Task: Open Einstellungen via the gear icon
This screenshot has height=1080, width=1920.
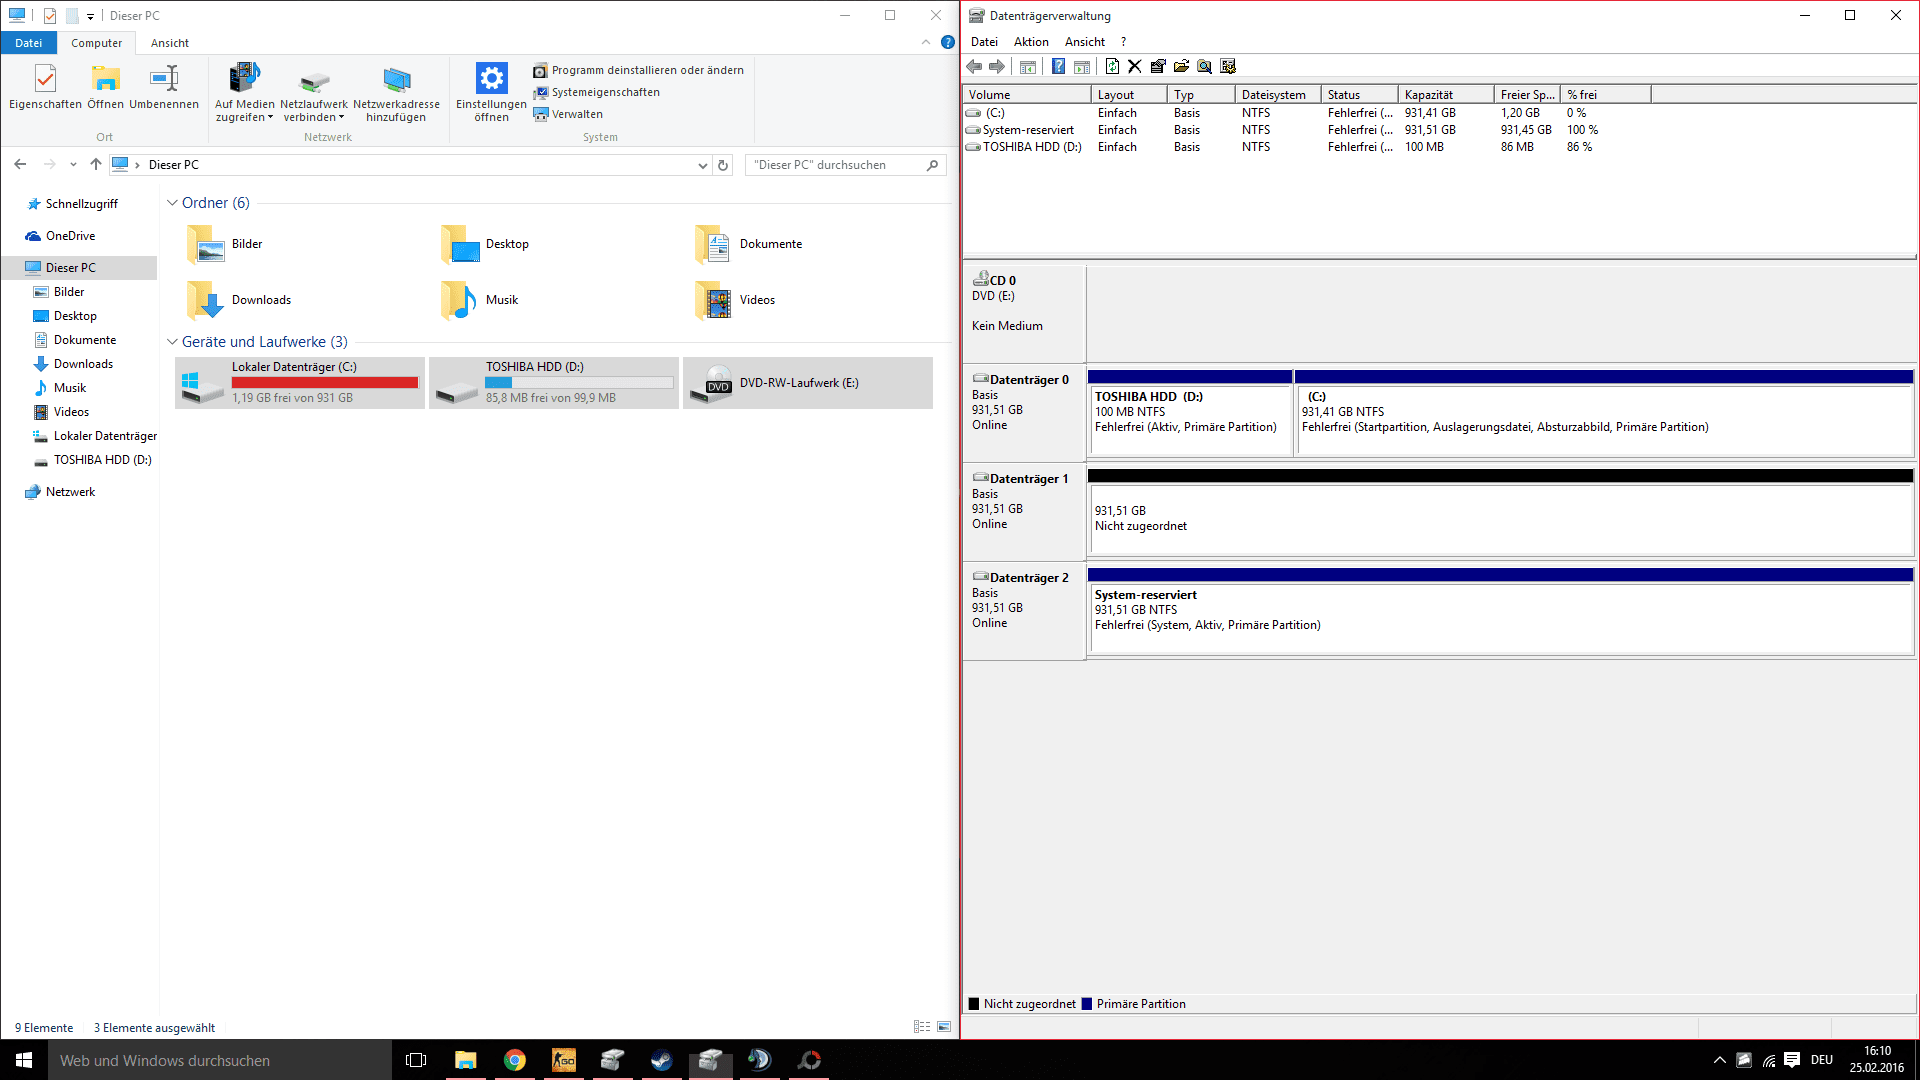Action: 491,78
